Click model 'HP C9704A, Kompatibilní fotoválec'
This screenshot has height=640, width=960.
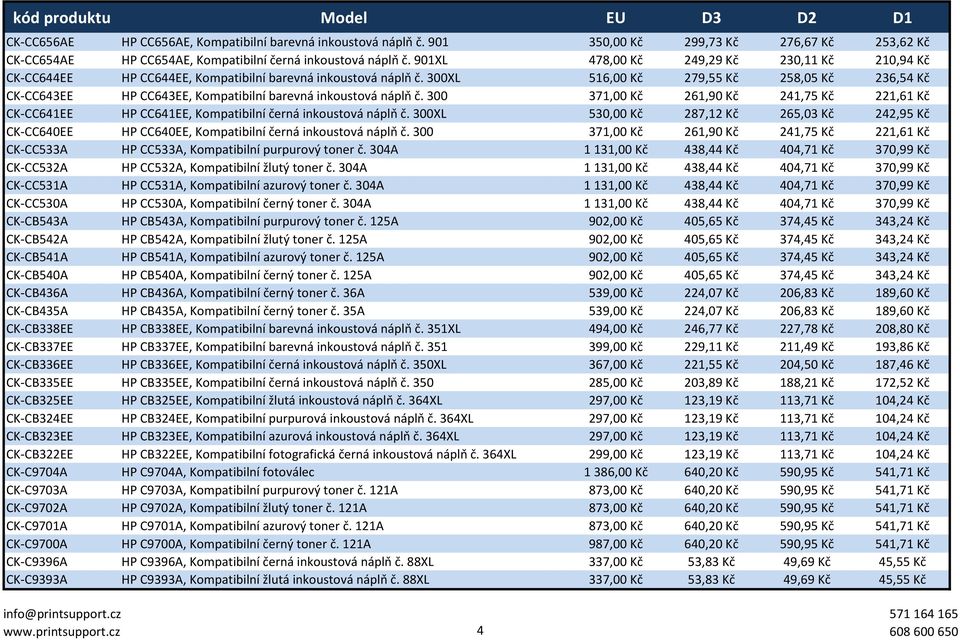click(218, 472)
